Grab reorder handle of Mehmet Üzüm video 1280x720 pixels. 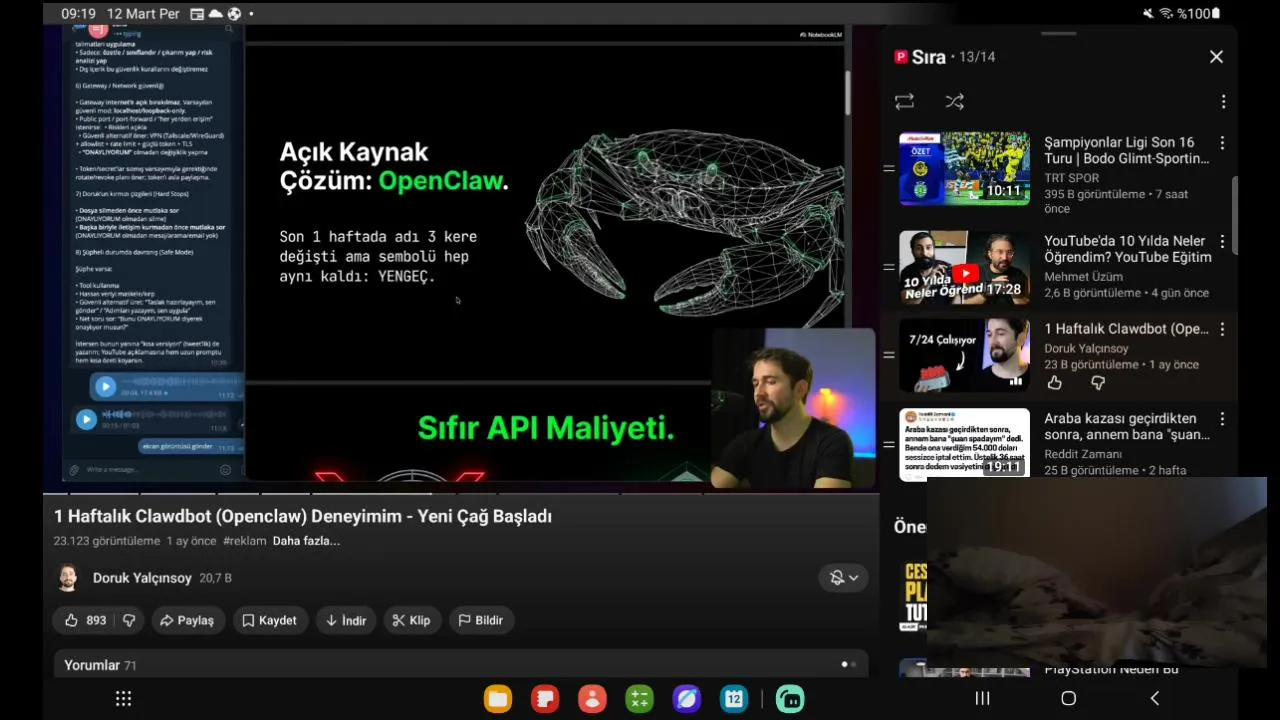click(888, 267)
